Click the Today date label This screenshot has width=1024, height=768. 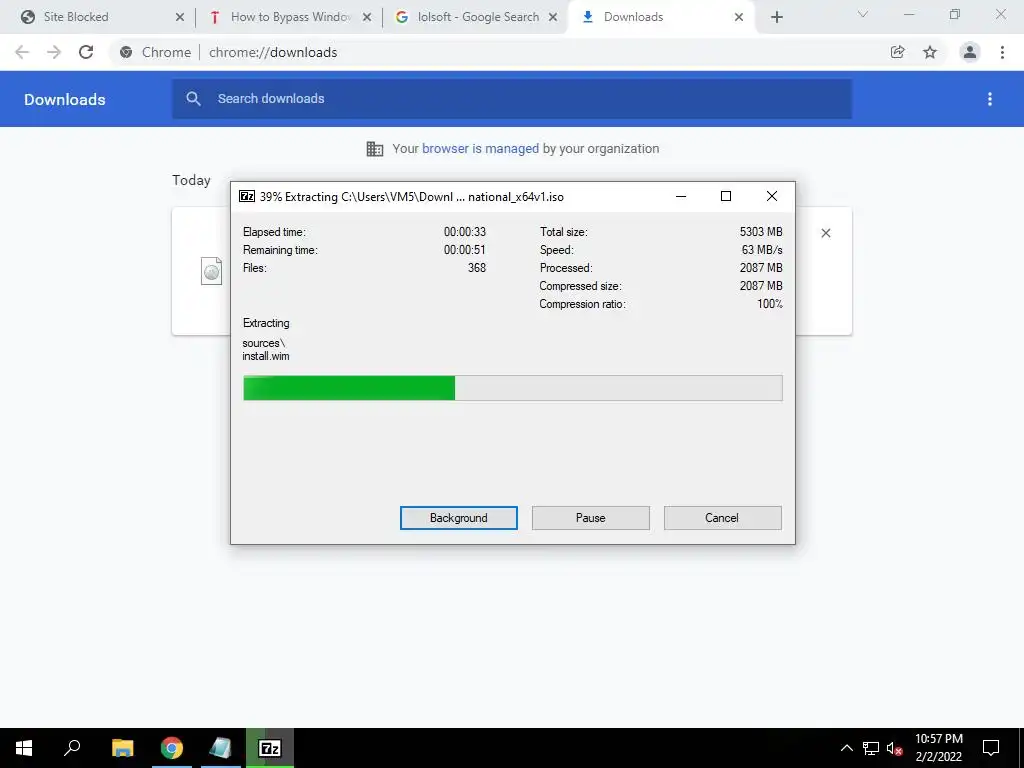(191, 180)
